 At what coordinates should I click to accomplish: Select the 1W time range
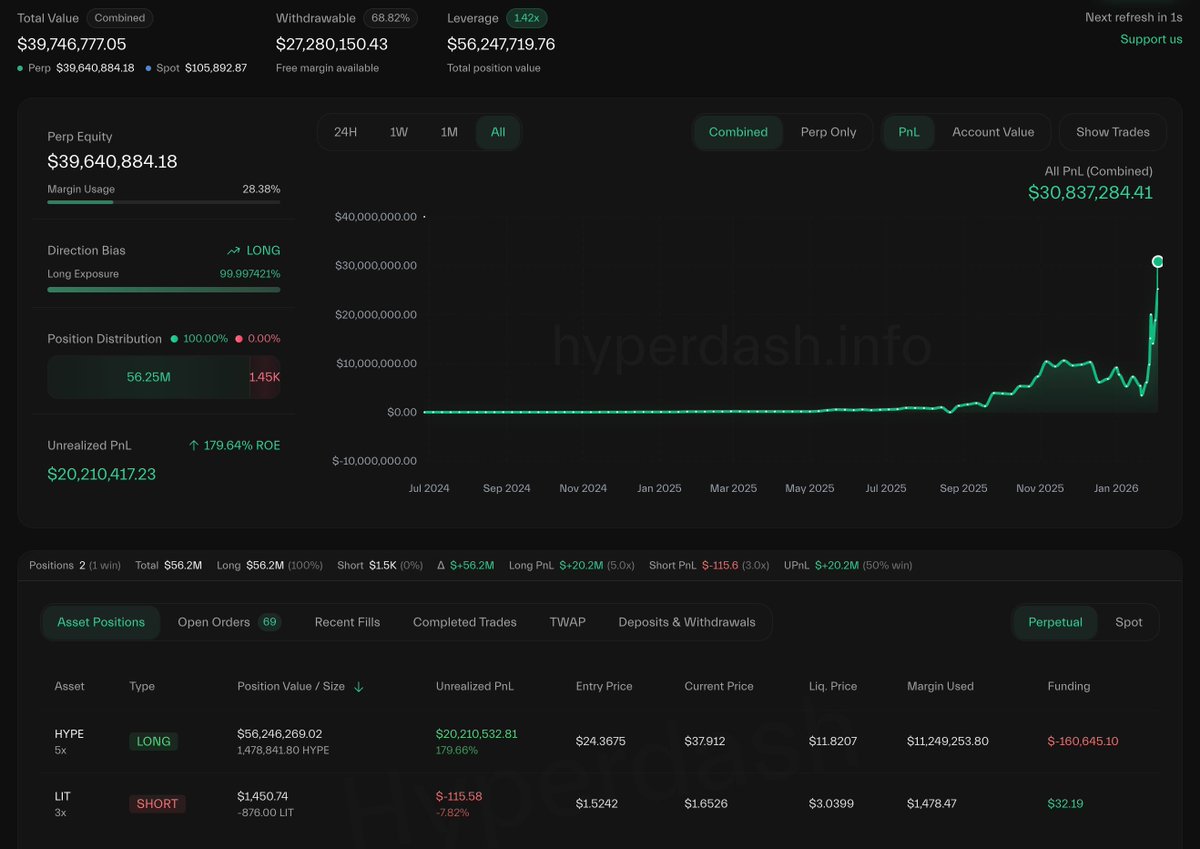(x=399, y=132)
